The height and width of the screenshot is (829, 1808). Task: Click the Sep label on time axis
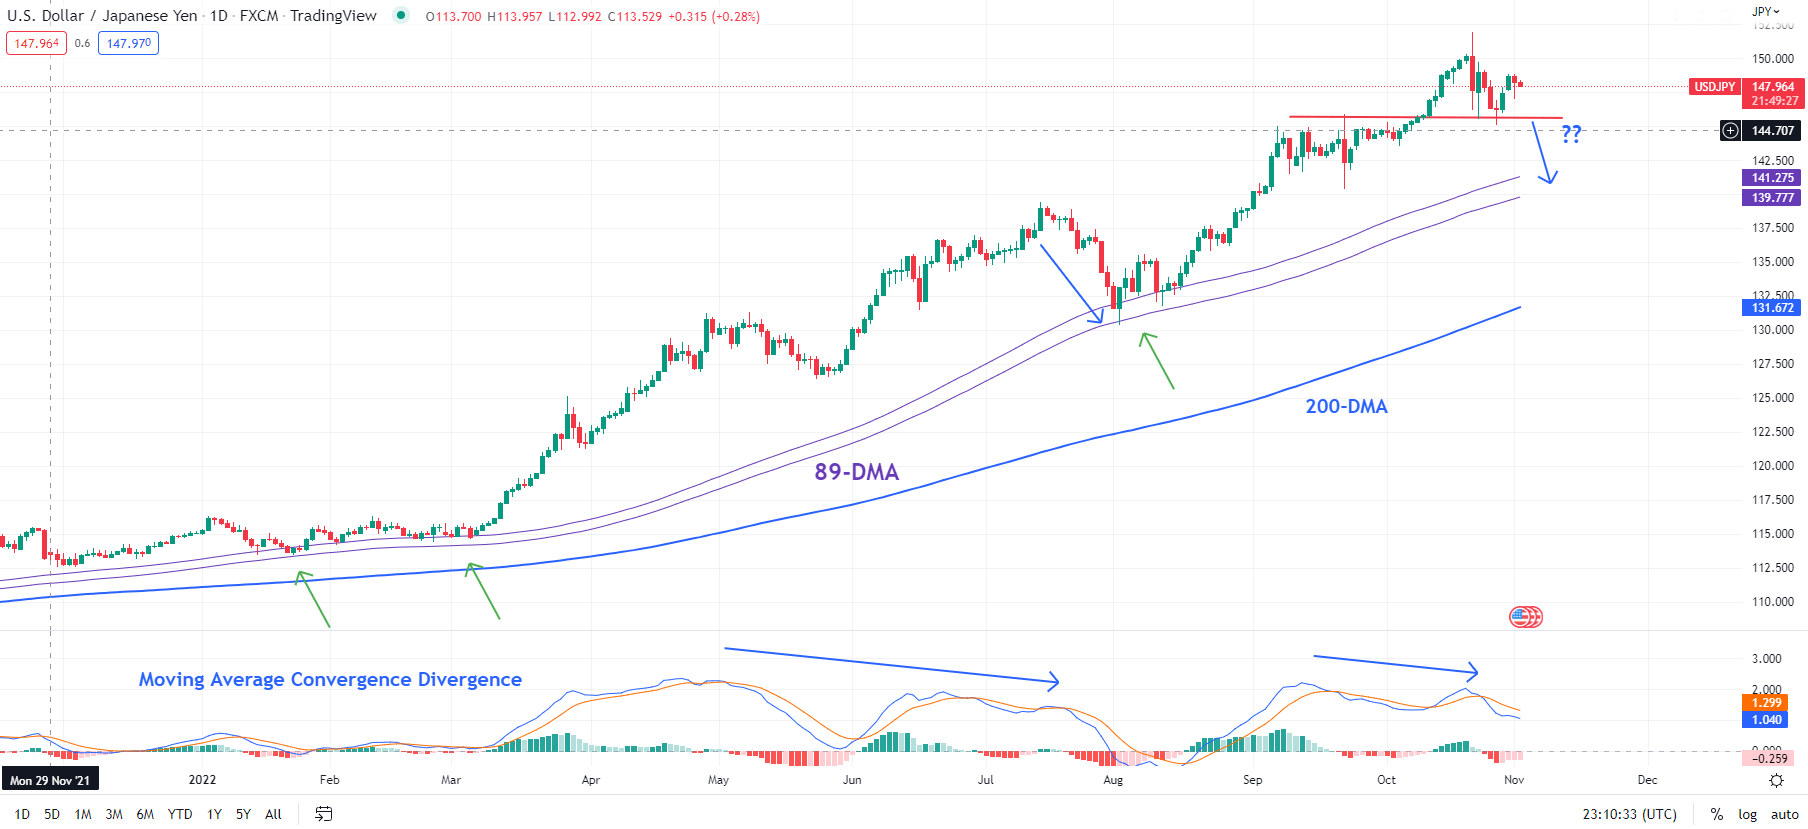point(1252,780)
